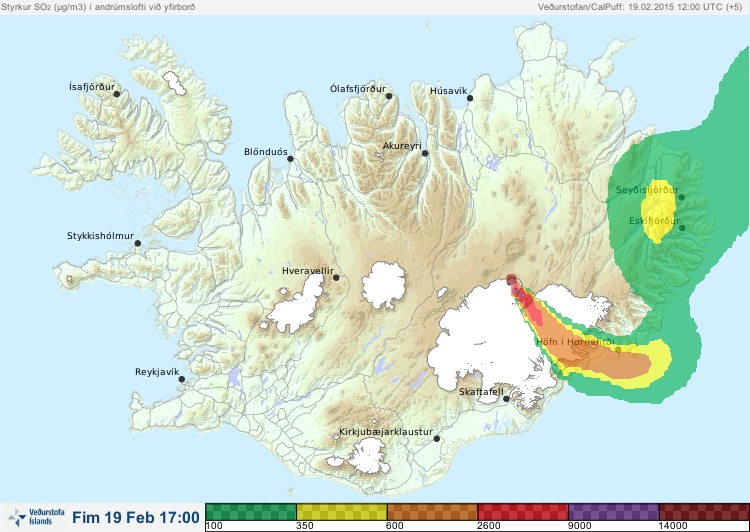Click the 'Styrkur SO2' title text
The height and width of the screenshot is (532, 750).
pos(98,7)
